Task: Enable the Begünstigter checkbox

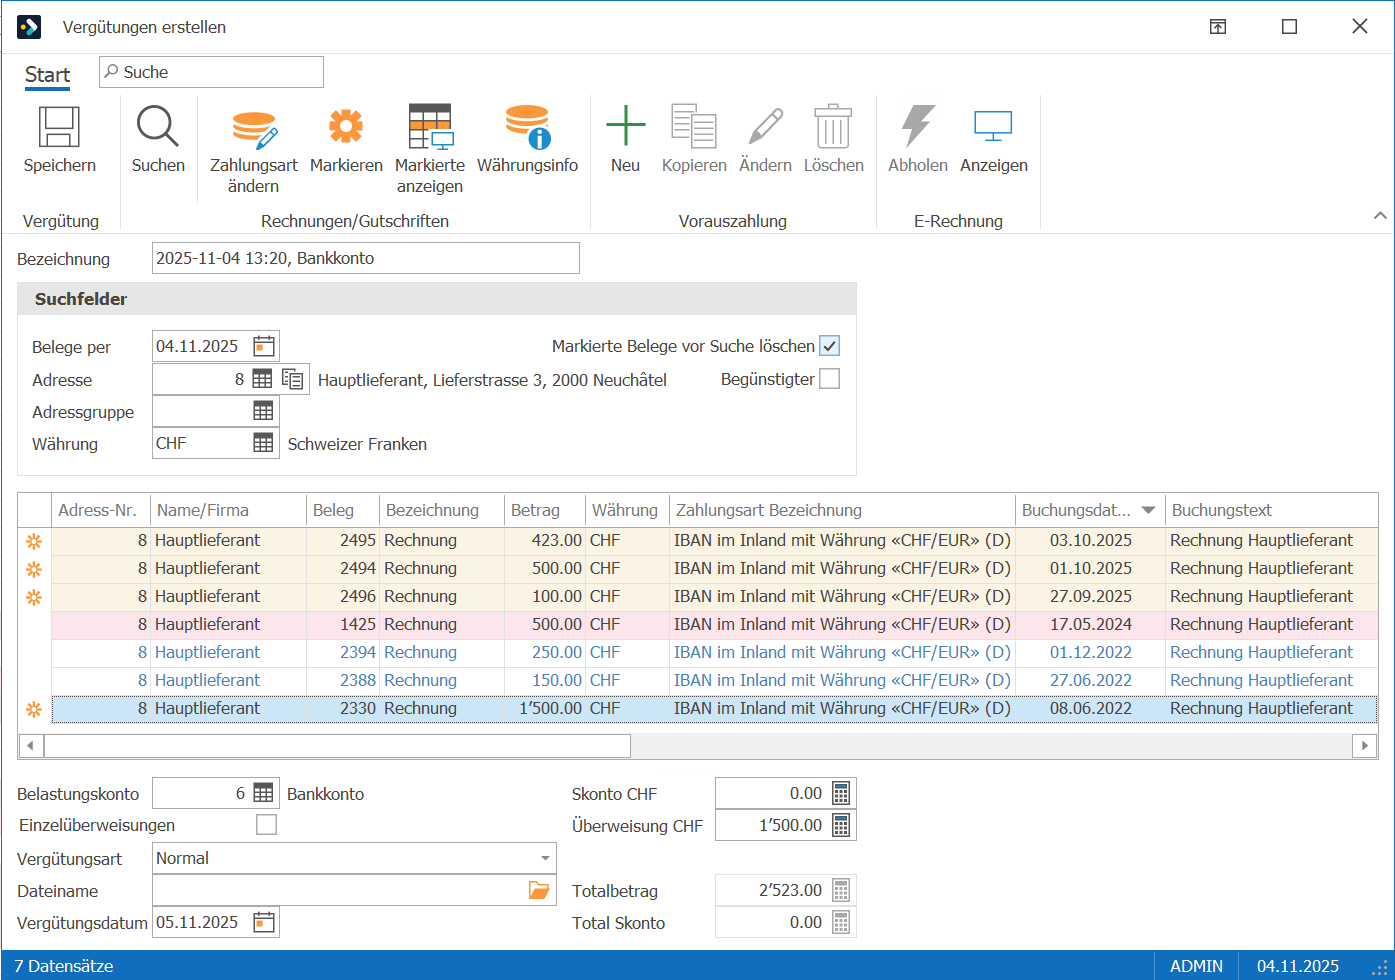Action: (x=830, y=379)
